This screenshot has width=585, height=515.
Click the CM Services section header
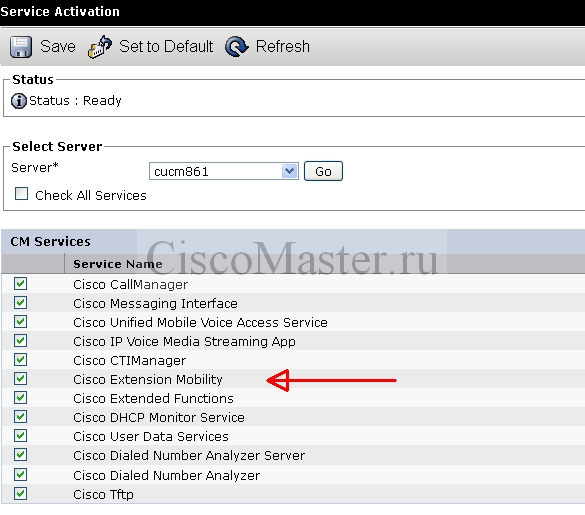click(x=50, y=242)
